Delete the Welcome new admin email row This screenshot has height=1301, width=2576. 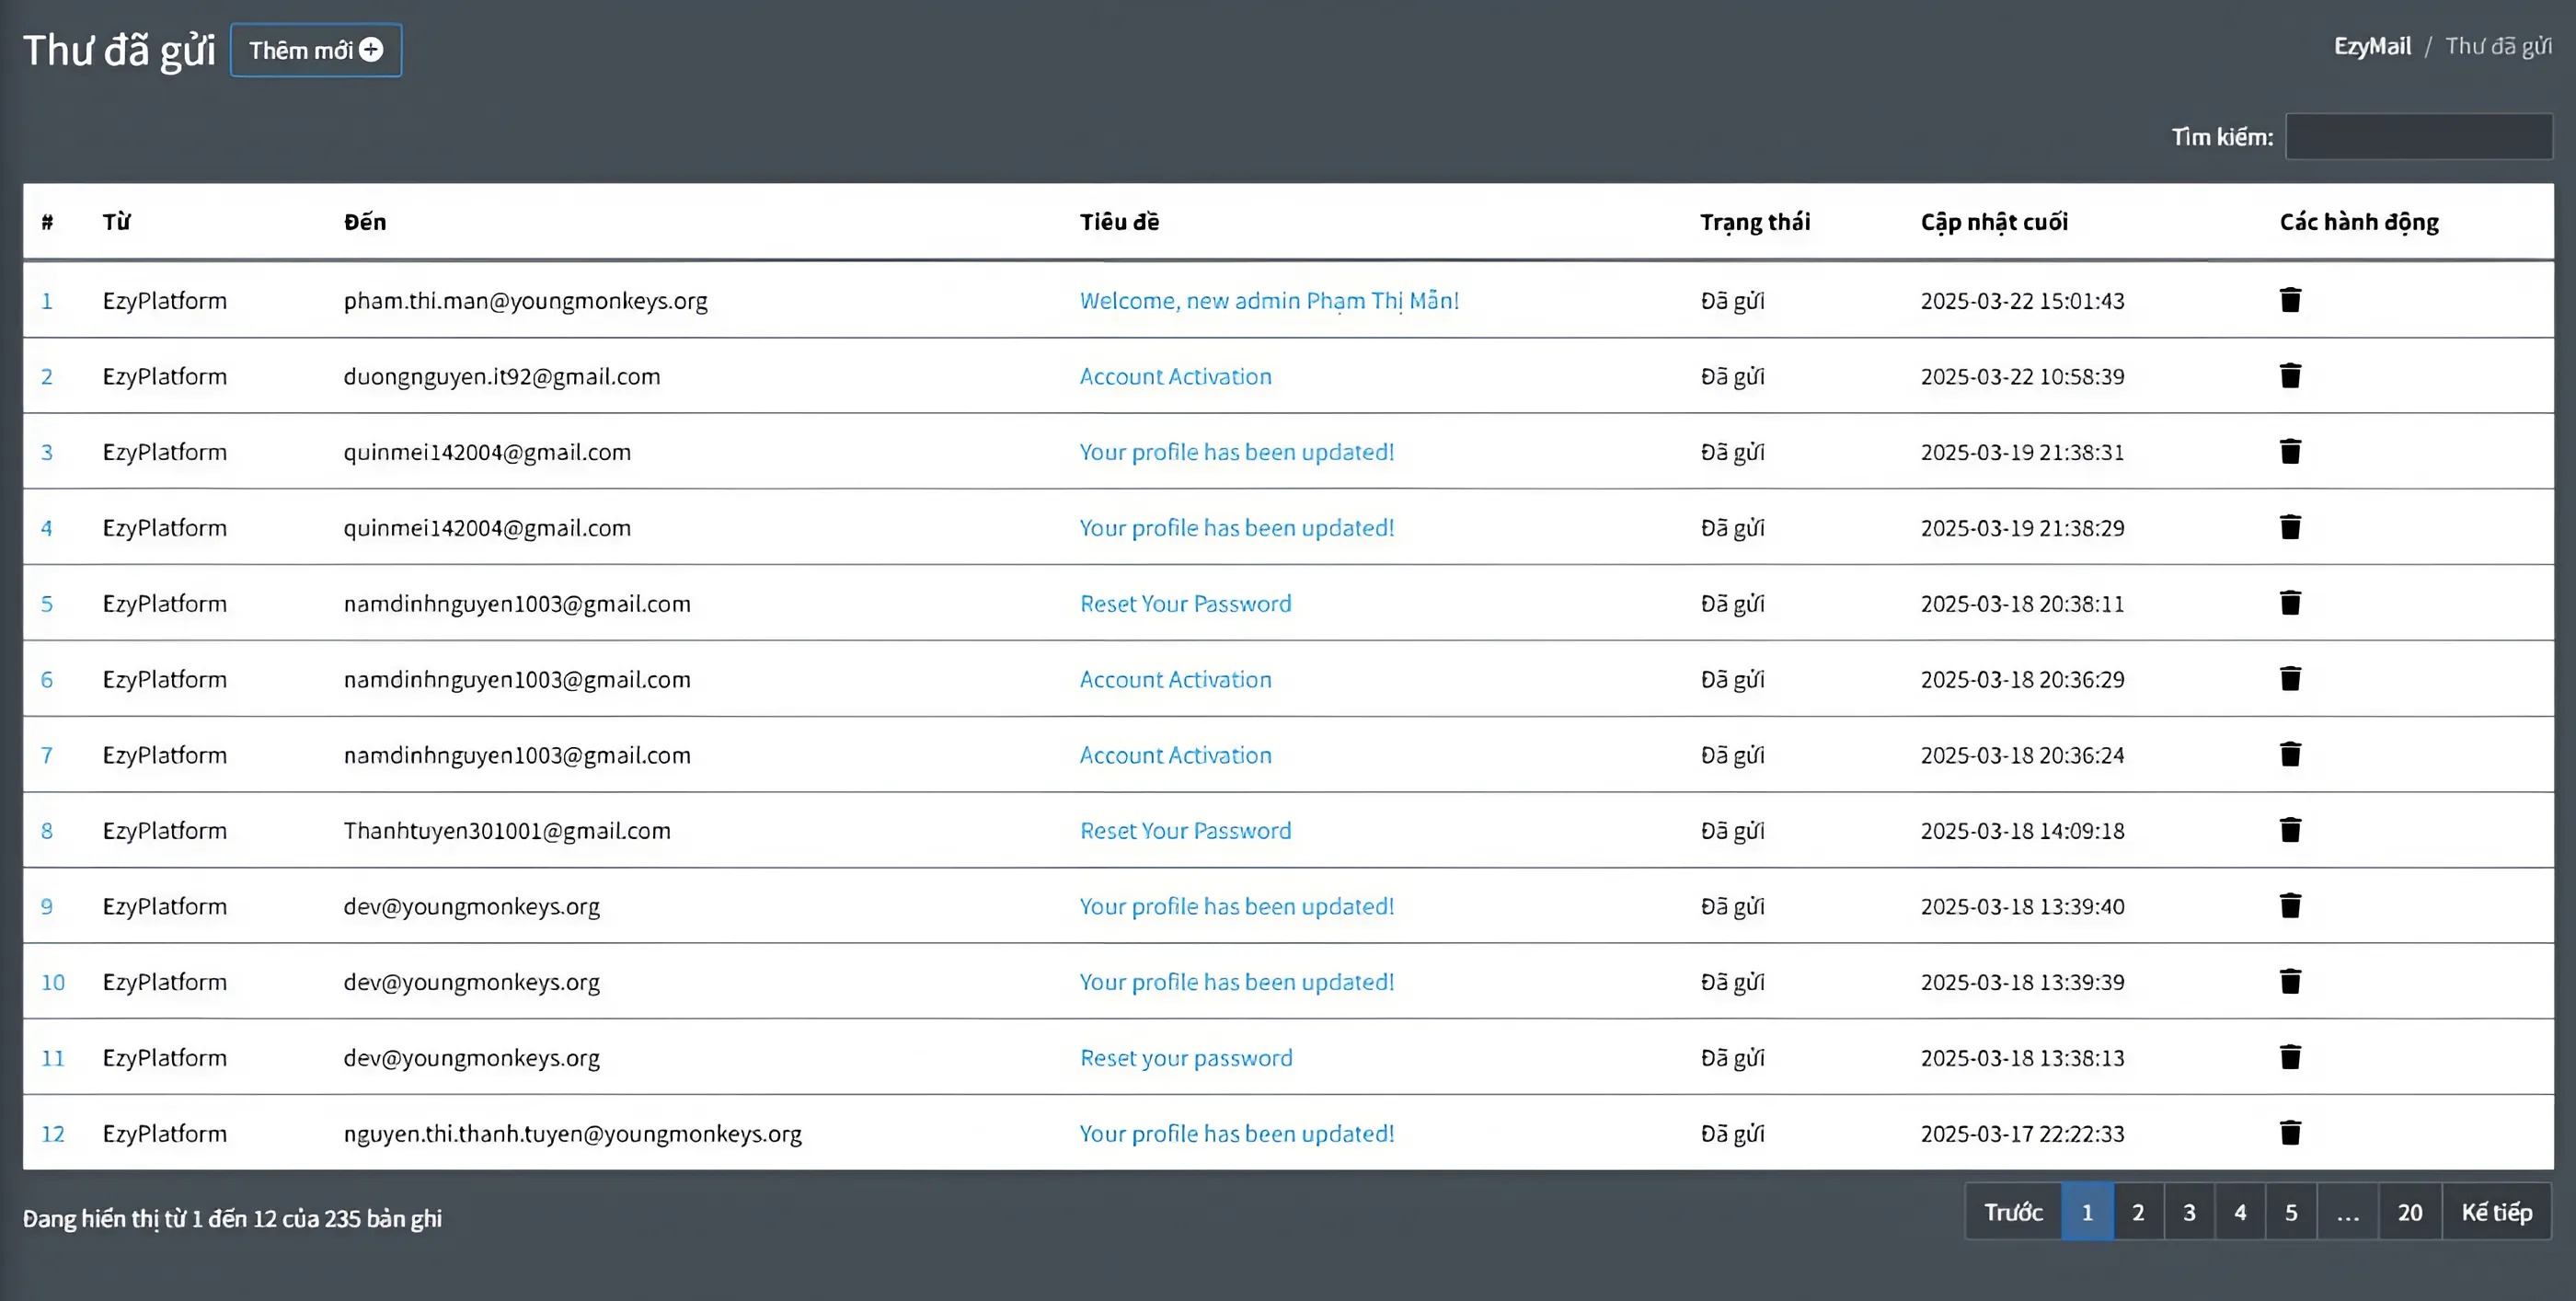tap(2290, 300)
